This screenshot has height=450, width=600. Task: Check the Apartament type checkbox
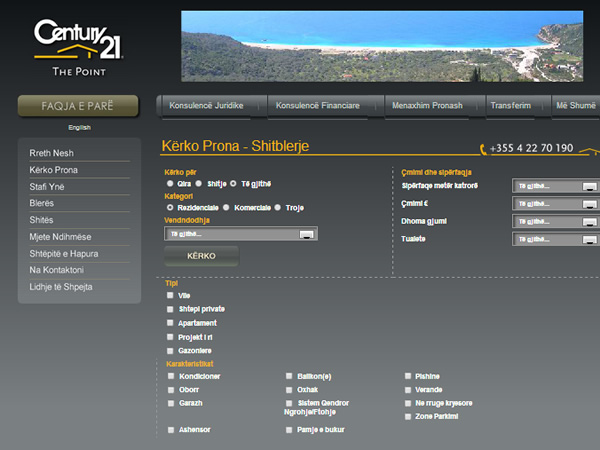pos(170,323)
